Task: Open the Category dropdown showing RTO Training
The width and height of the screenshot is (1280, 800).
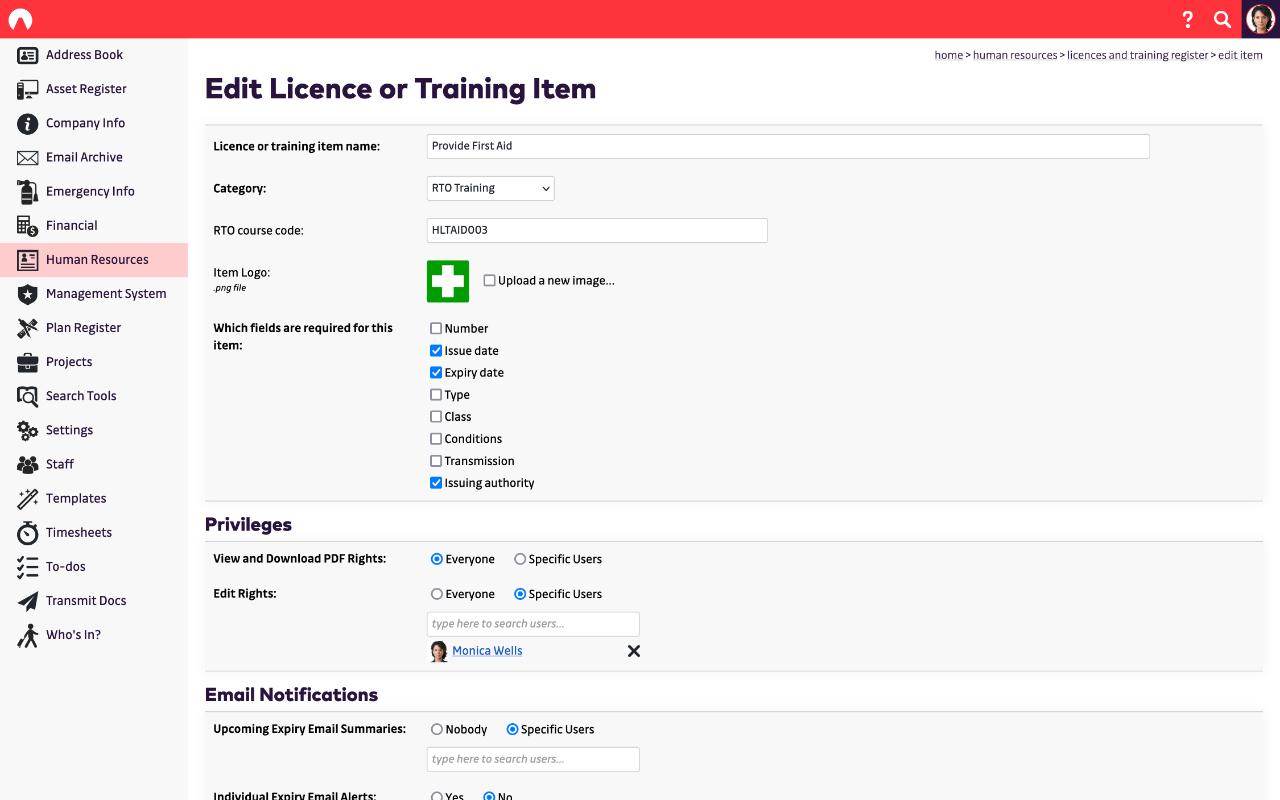Action: [x=490, y=188]
